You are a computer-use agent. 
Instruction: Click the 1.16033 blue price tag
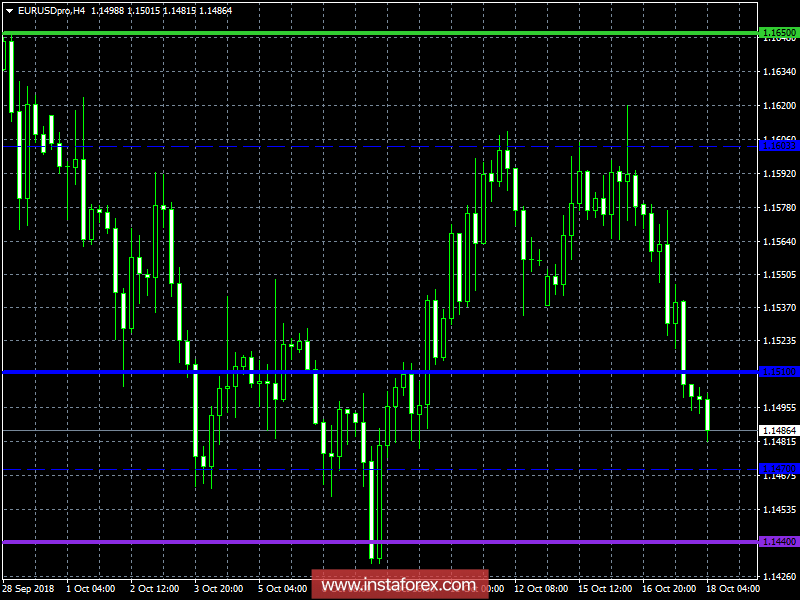point(779,146)
